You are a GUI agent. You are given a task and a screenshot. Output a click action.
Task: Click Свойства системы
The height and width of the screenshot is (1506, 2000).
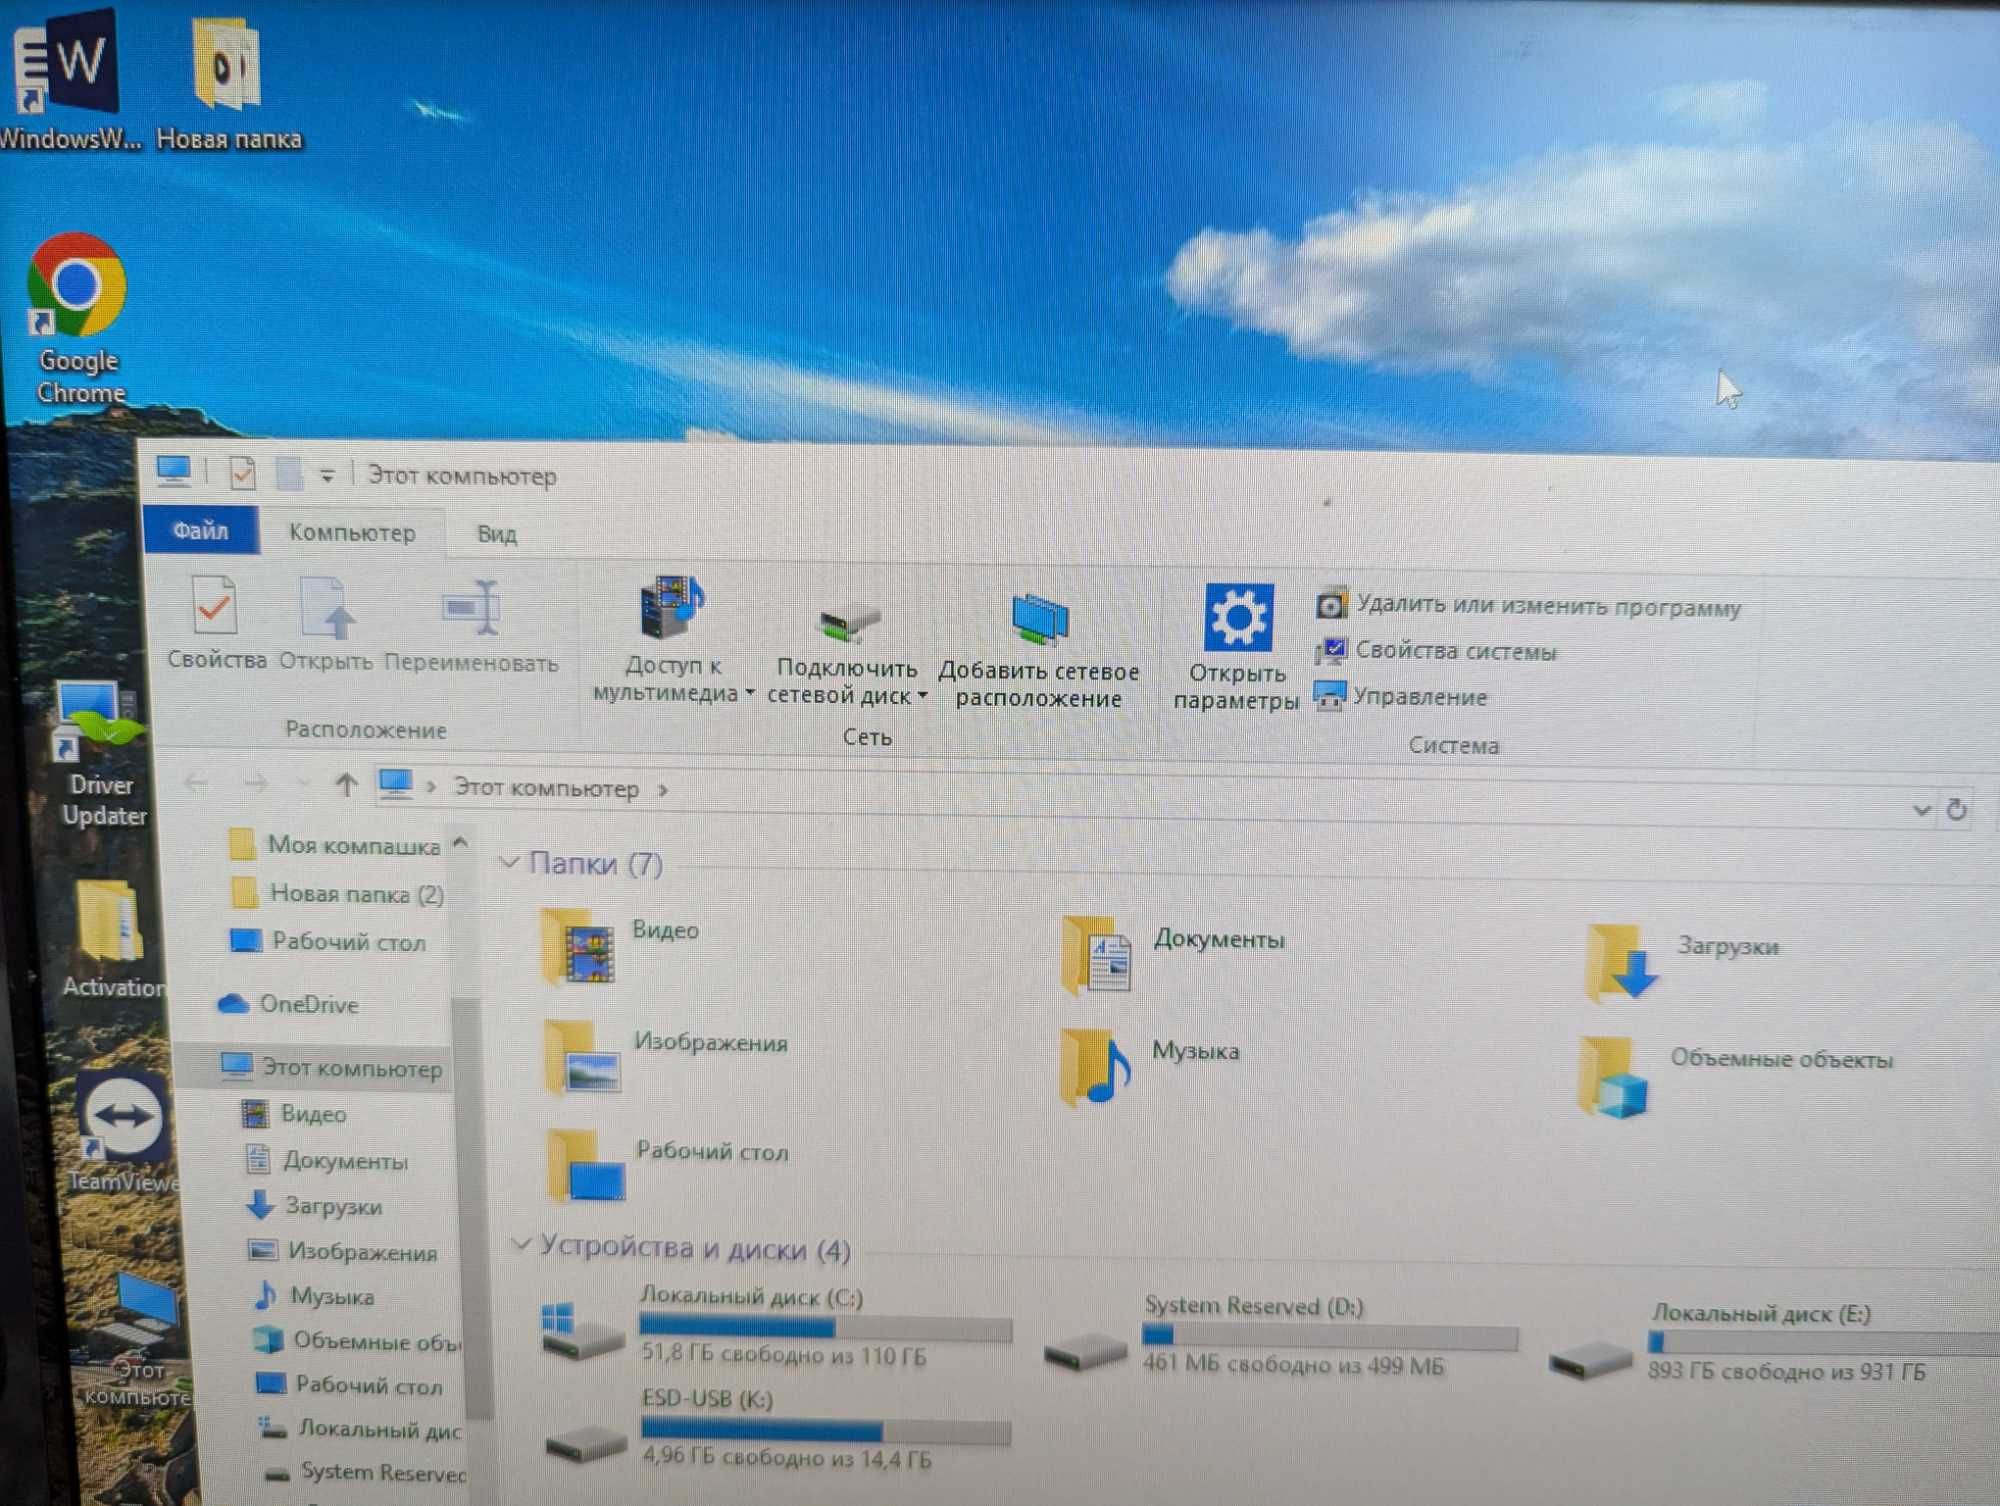click(x=1436, y=651)
